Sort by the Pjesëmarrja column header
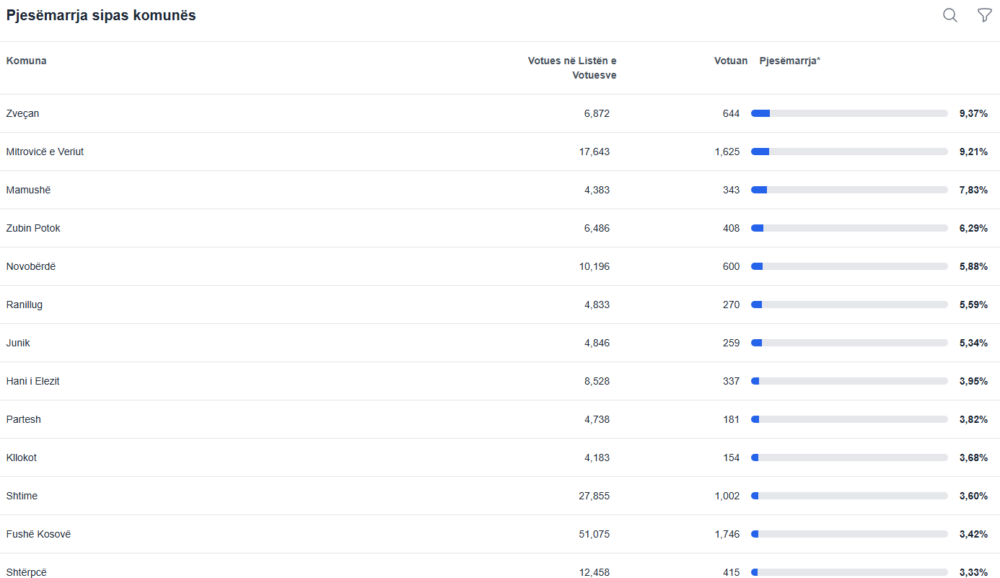This screenshot has height=578, width=1000. [789, 61]
